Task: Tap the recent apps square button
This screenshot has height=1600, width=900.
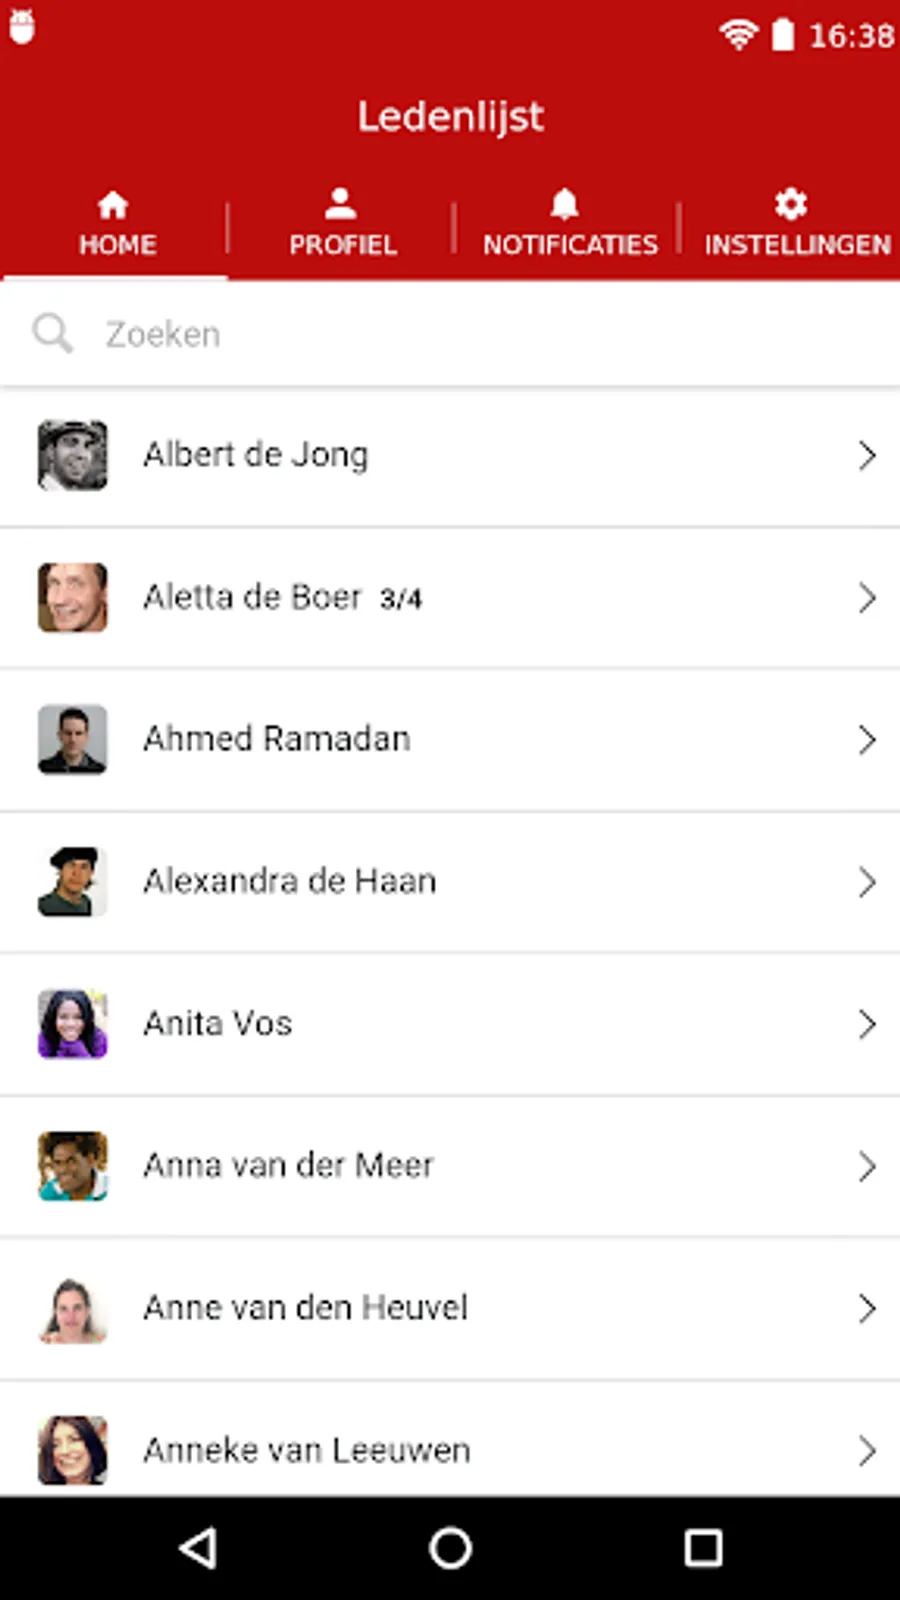Action: (x=703, y=1548)
